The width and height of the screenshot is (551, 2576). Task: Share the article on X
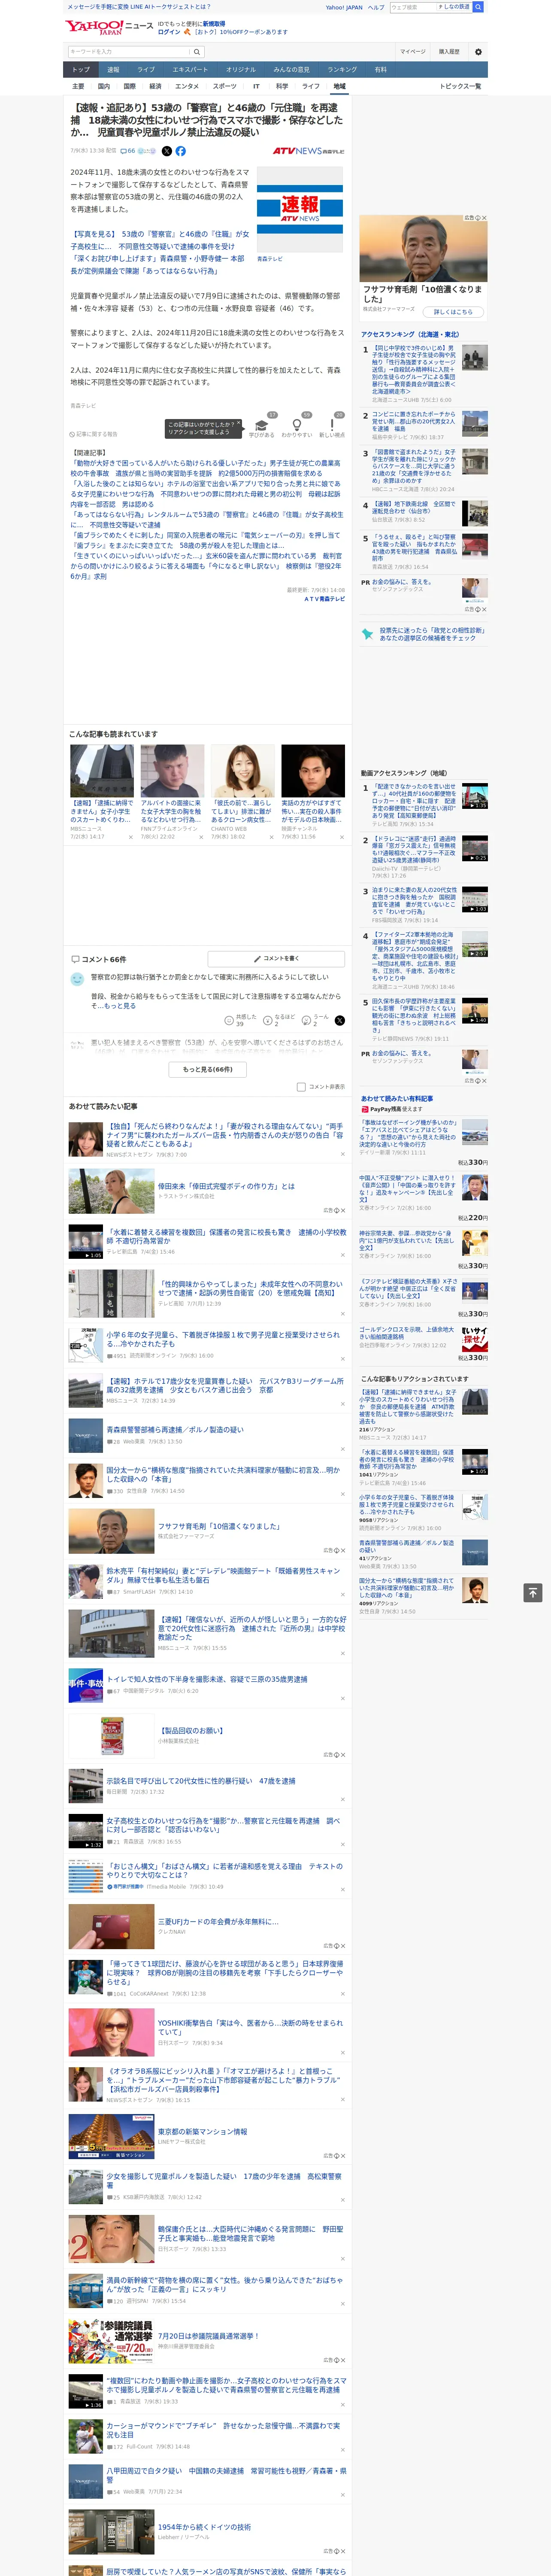(x=166, y=151)
